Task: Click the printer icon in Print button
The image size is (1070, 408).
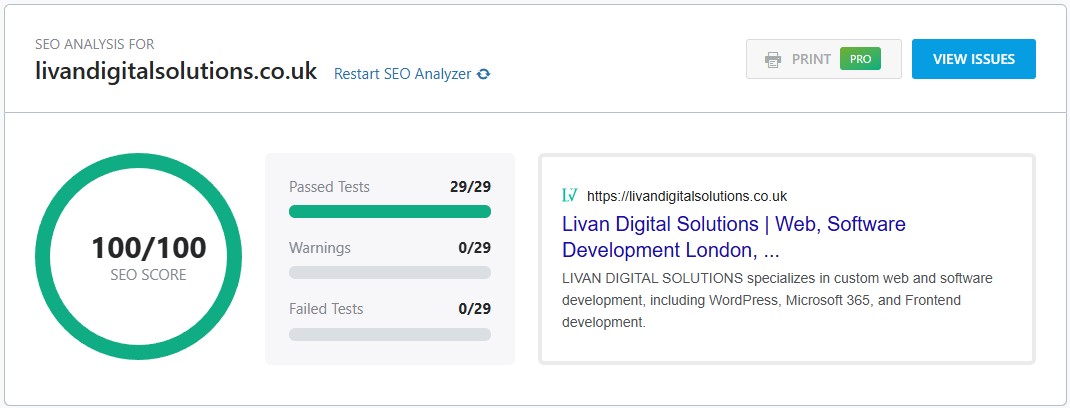Action: tap(773, 60)
